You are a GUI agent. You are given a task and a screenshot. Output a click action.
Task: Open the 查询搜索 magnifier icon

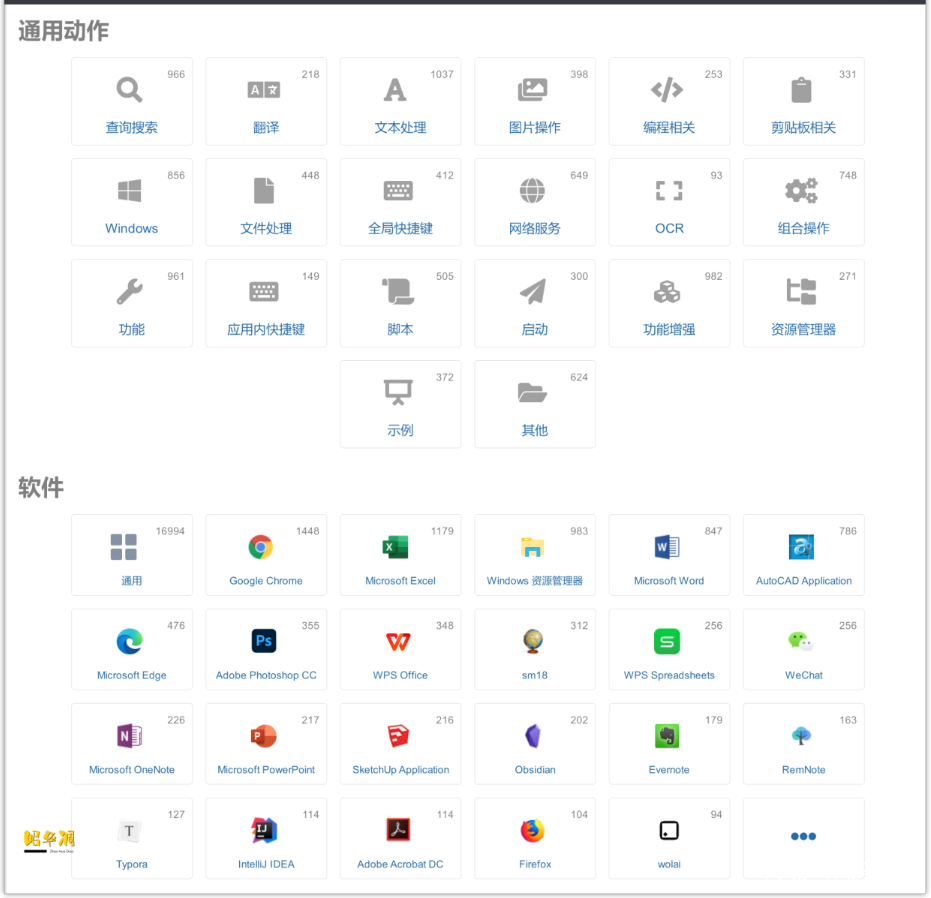(x=129, y=90)
